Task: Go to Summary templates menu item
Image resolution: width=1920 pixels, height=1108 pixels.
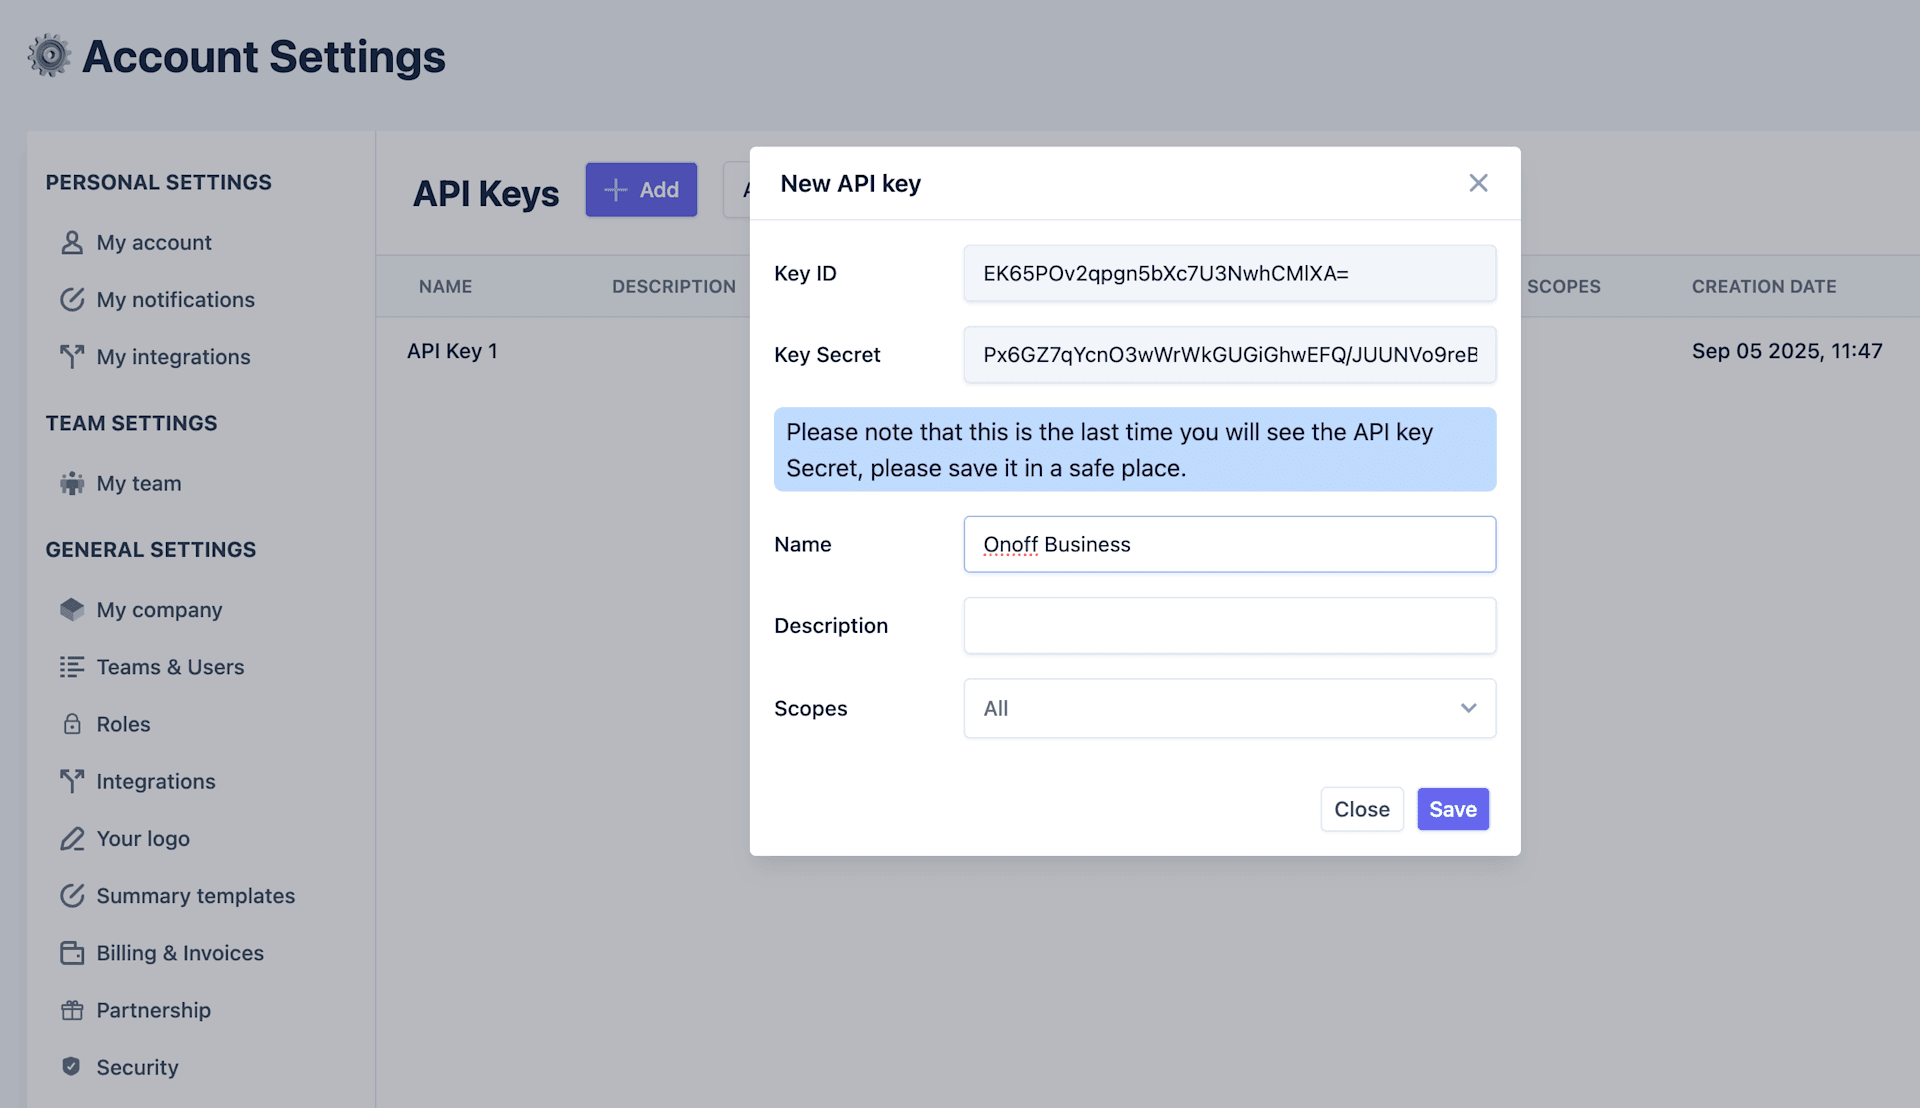Action: 195,896
